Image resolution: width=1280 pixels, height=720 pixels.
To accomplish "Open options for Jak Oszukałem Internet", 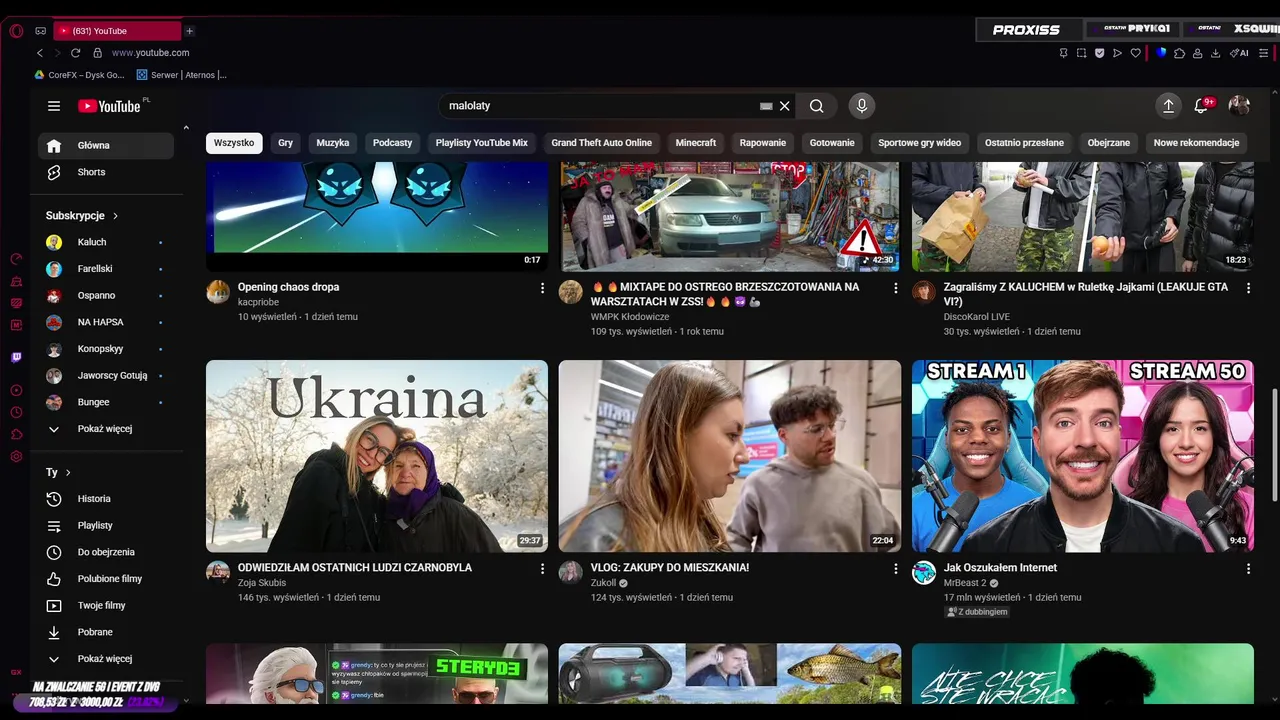I will pos(1248,569).
